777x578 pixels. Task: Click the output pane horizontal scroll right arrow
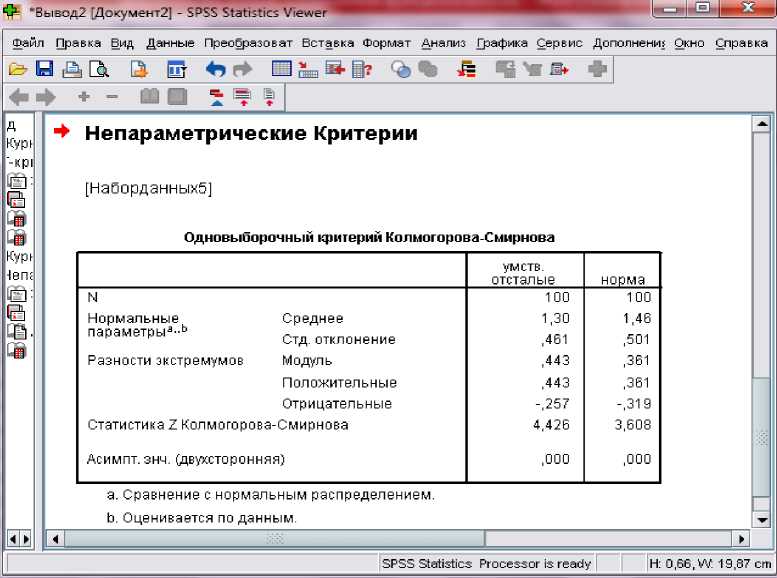[x=741, y=538]
